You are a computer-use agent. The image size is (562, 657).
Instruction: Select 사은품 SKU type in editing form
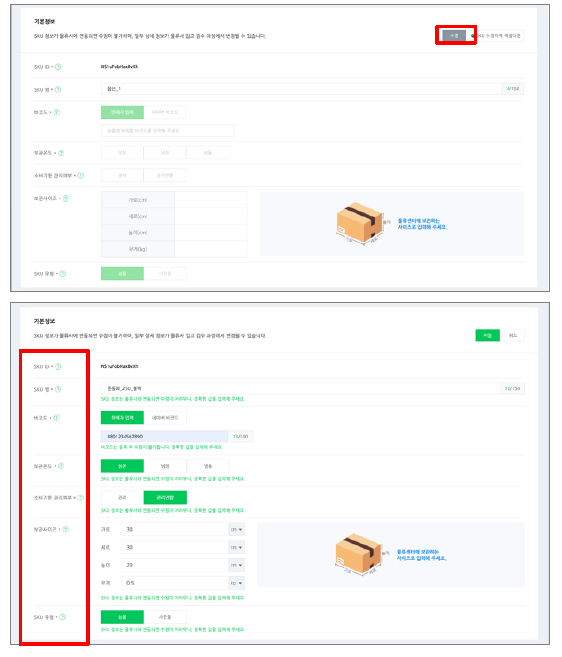tap(165, 617)
